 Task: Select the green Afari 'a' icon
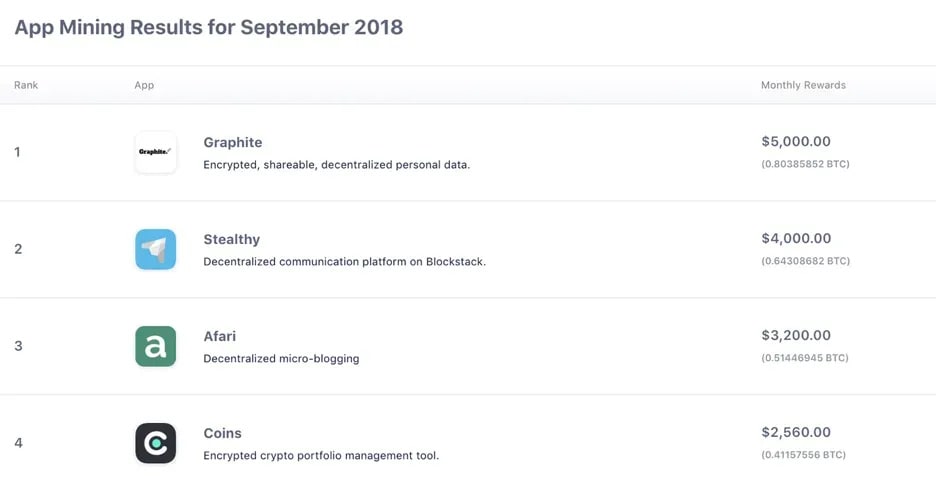click(156, 346)
